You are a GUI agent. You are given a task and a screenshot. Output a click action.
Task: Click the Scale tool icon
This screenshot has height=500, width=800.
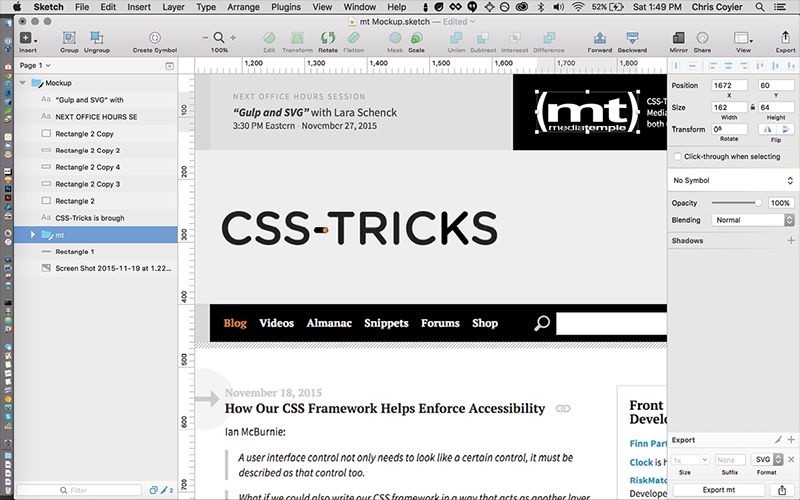pyautogui.click(x=416, y=38)
